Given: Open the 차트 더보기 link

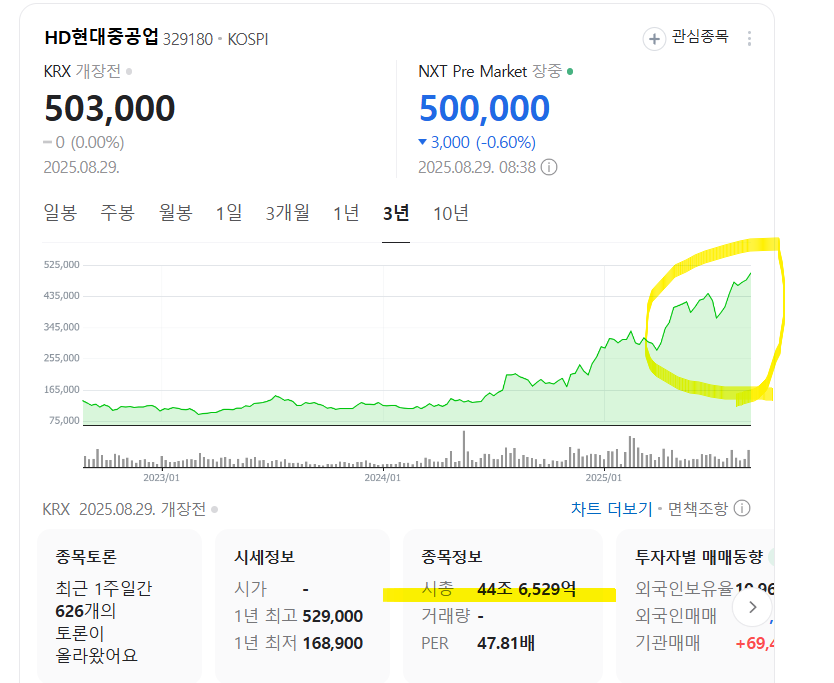Looking at the screenshot, I should pyautogui.click(x=611, y=509).
